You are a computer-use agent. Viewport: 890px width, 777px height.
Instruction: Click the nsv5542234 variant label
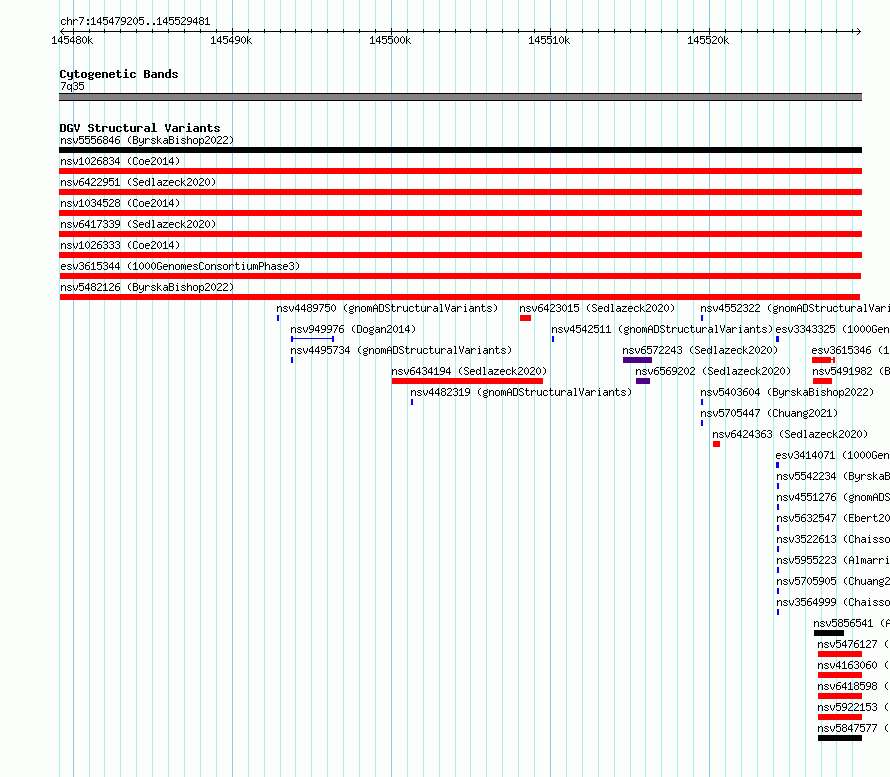(x=833, y=476)
